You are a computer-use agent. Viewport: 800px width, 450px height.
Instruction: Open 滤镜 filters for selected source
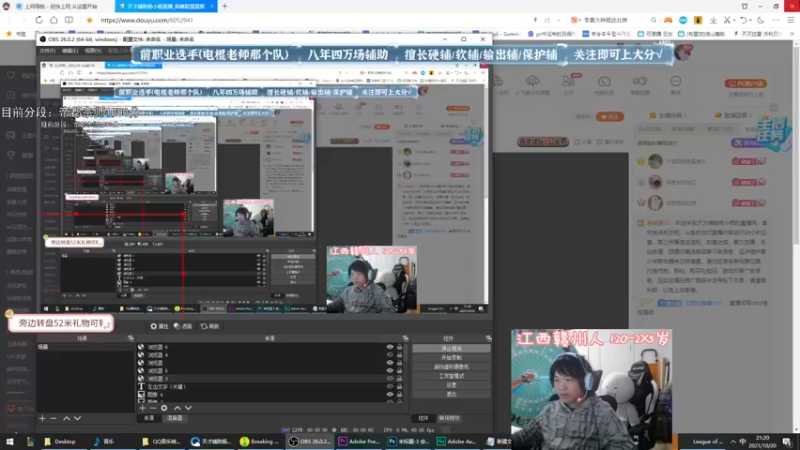click(x=183, y=326)
